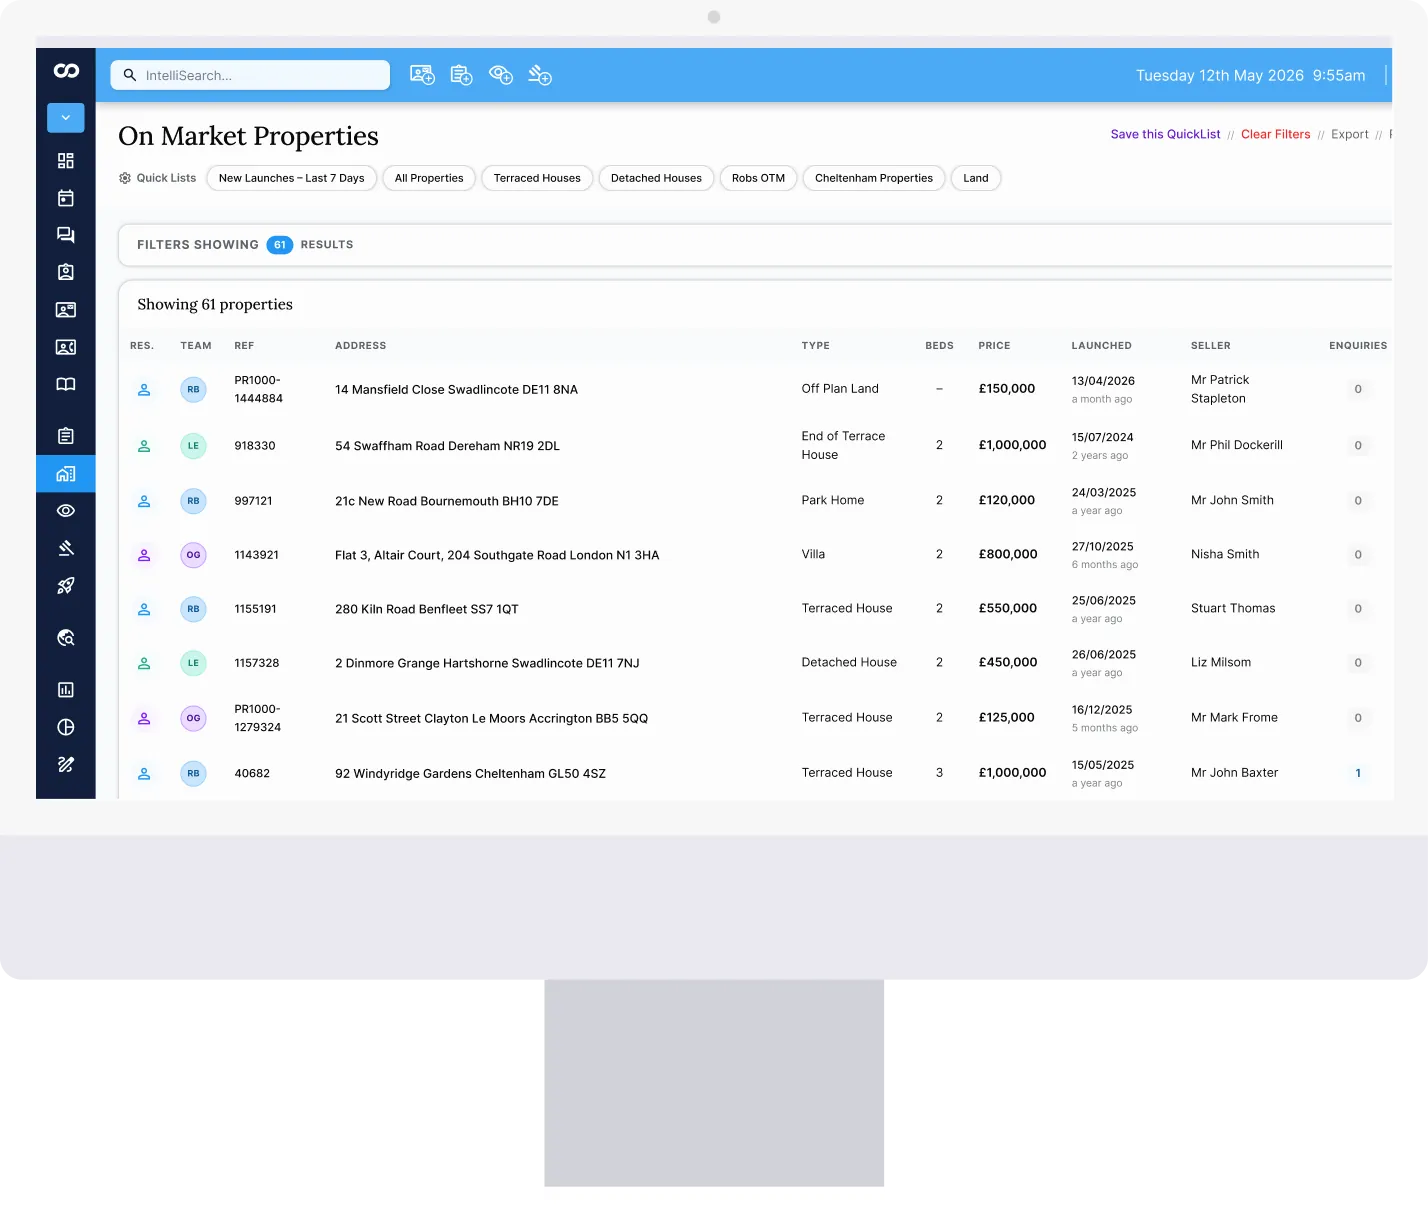Open the clipboard icon in sidebar
This screenshot has height=1205, width=1428.
(66, 435)
